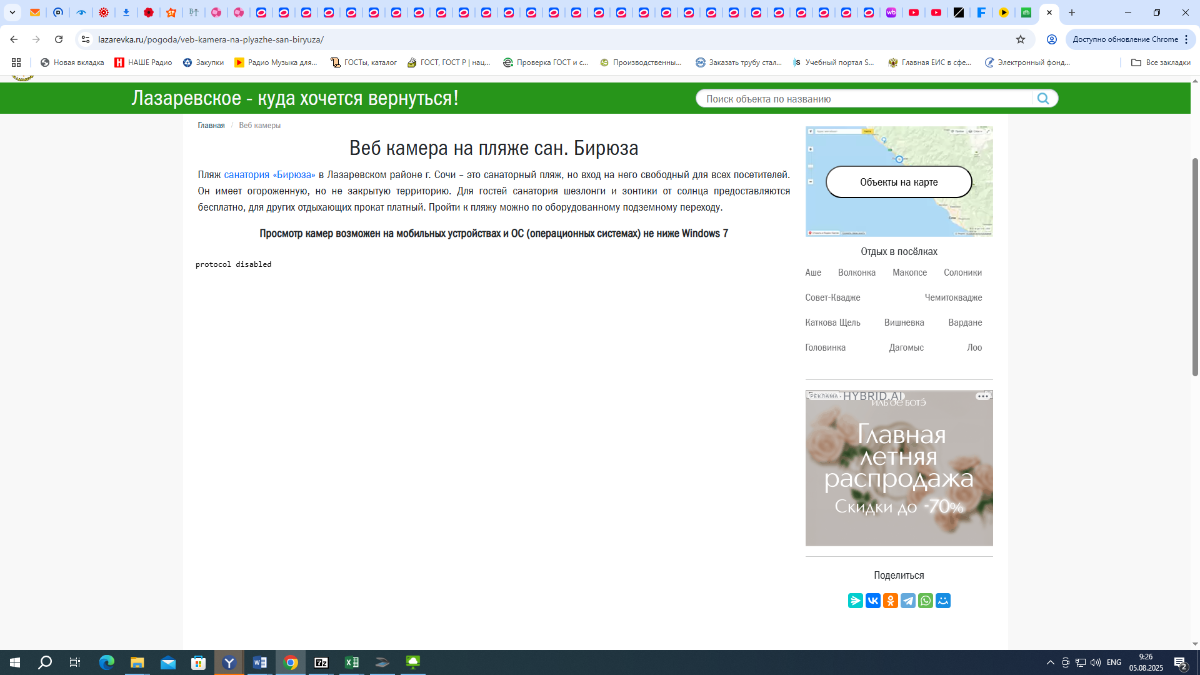Click the magnifier icon in site search
The height and width of the screenshot is (675, 1200).
pyautogui.click(x=1043, y=99)
